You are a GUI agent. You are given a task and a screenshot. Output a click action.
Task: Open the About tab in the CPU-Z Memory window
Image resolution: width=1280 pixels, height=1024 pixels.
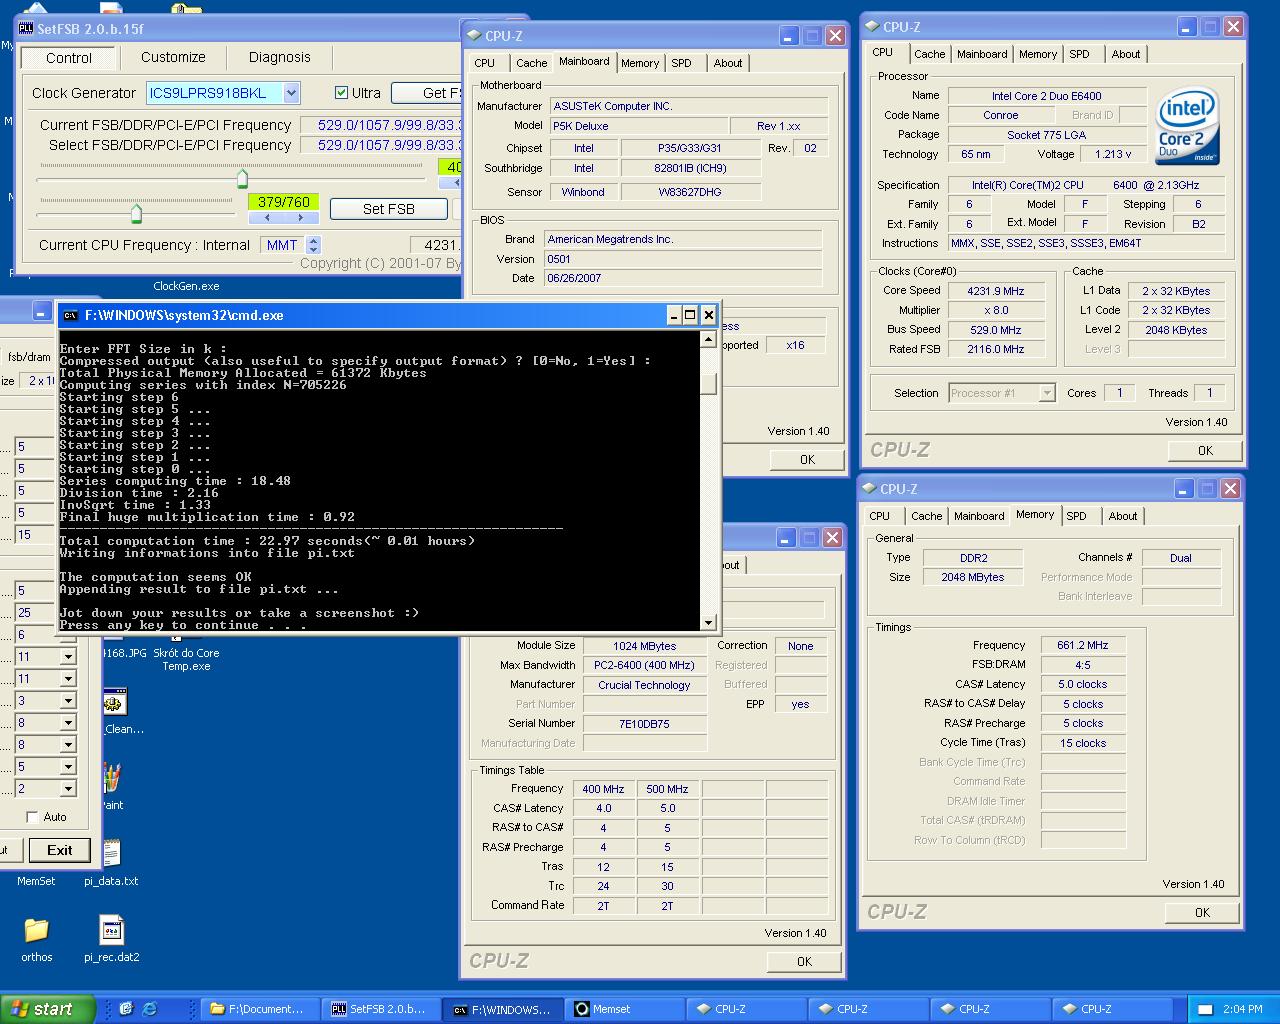click(x=1123, y=516)
